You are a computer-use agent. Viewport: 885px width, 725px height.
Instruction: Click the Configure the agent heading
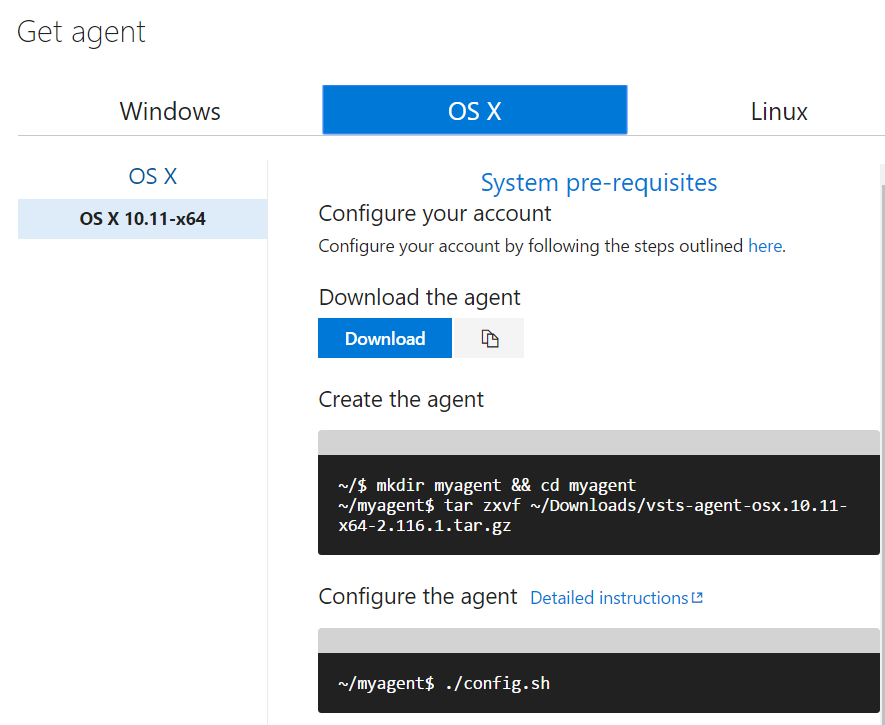pos(418,596)
